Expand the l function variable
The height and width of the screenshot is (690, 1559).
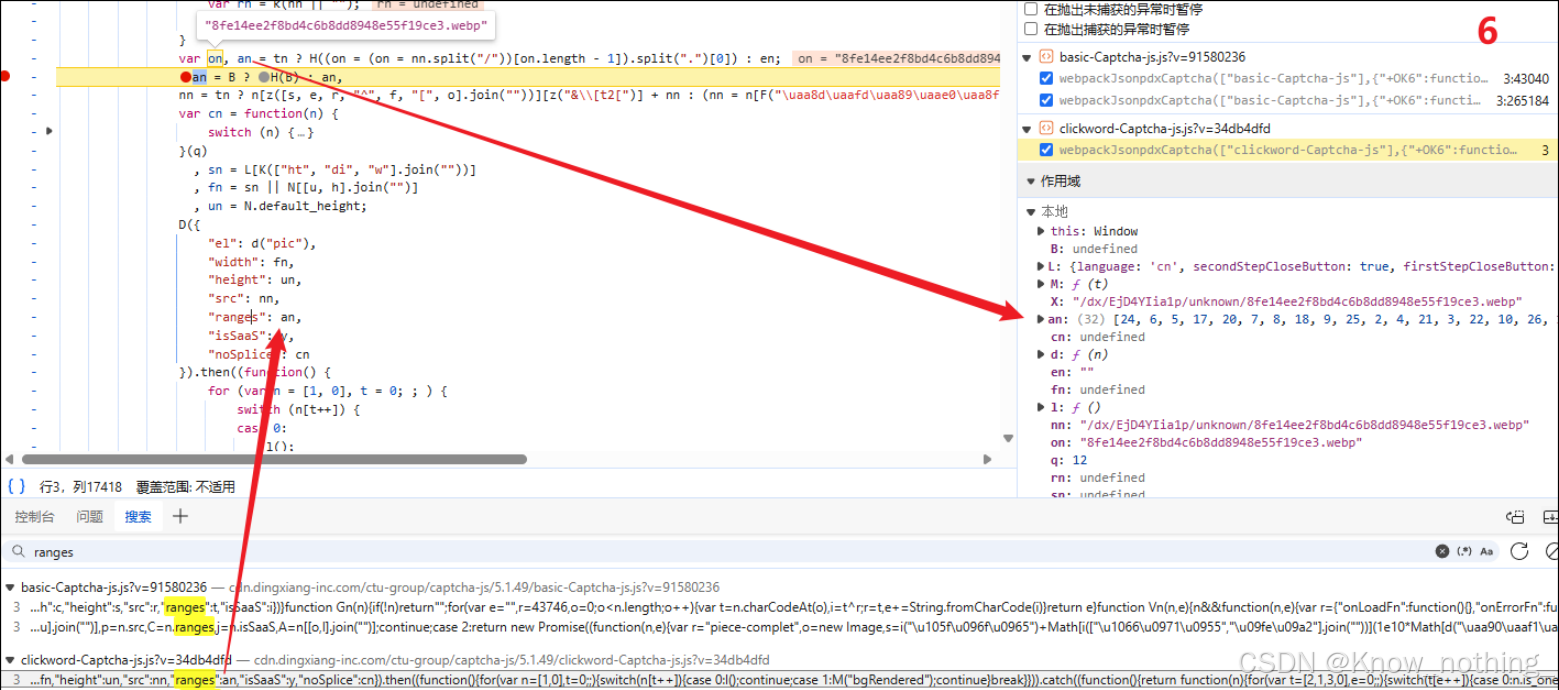point(1042,407)
